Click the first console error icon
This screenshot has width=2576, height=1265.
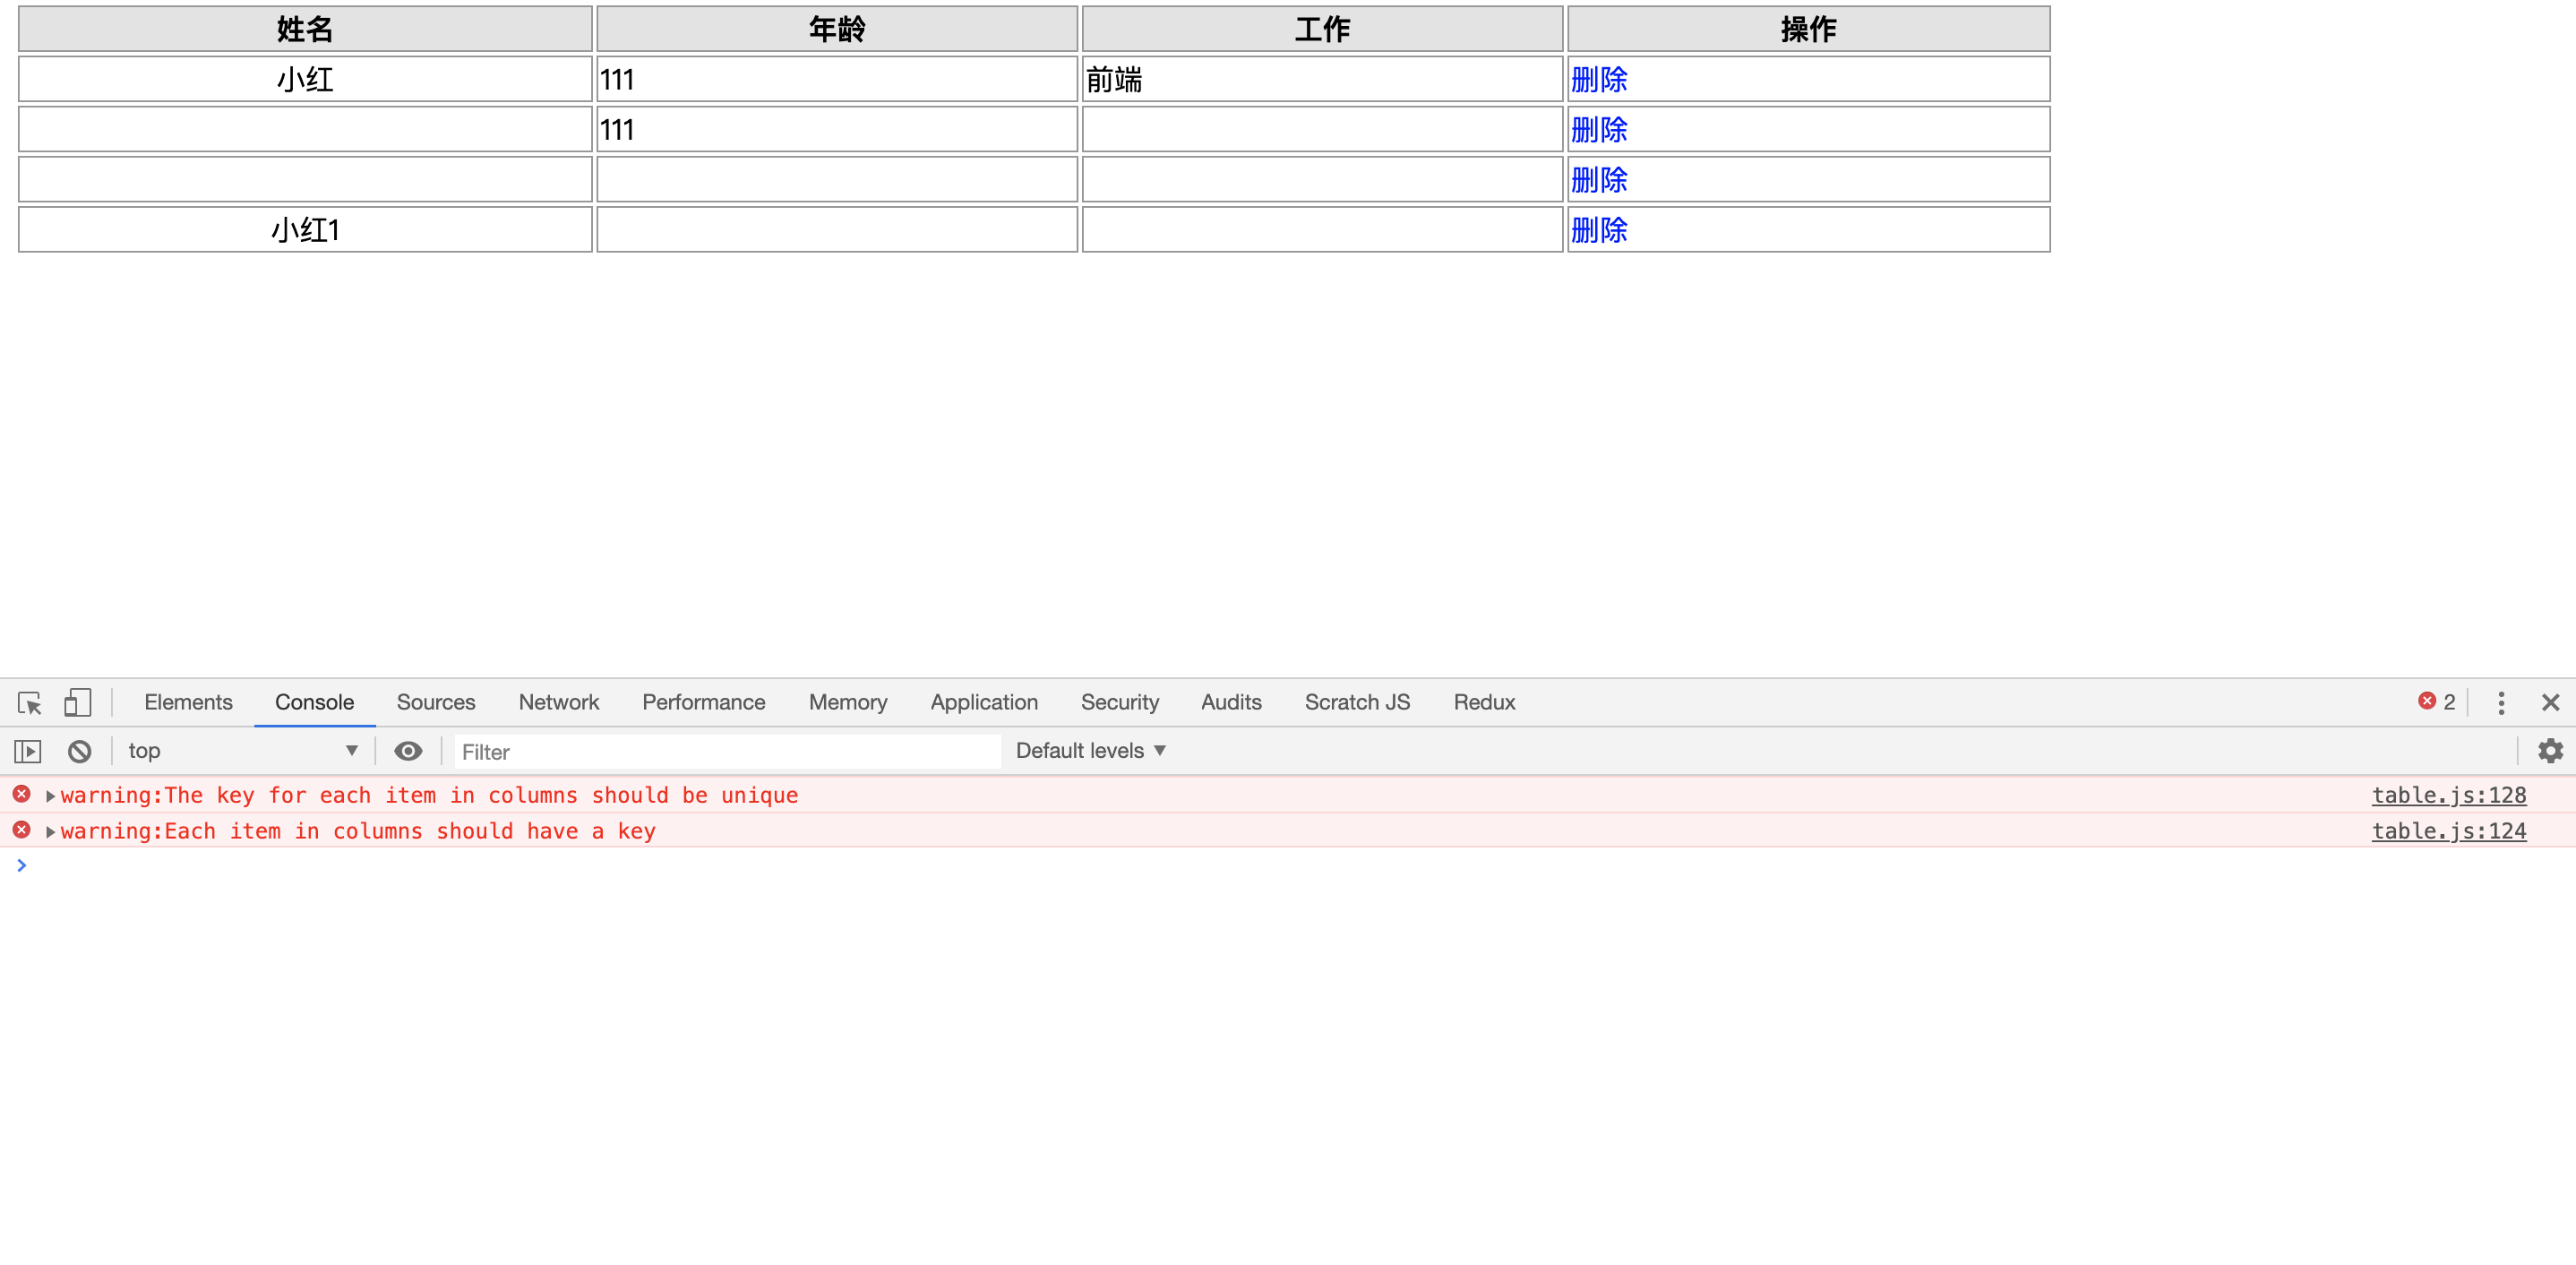tap(21, 794)
